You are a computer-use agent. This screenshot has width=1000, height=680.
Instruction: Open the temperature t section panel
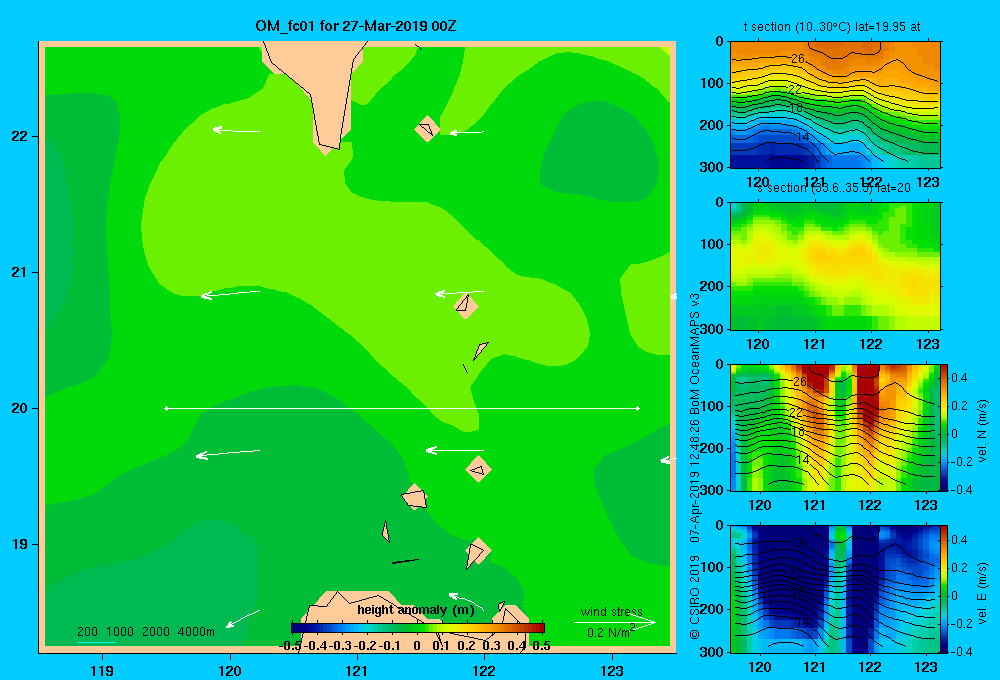[835, 105]
